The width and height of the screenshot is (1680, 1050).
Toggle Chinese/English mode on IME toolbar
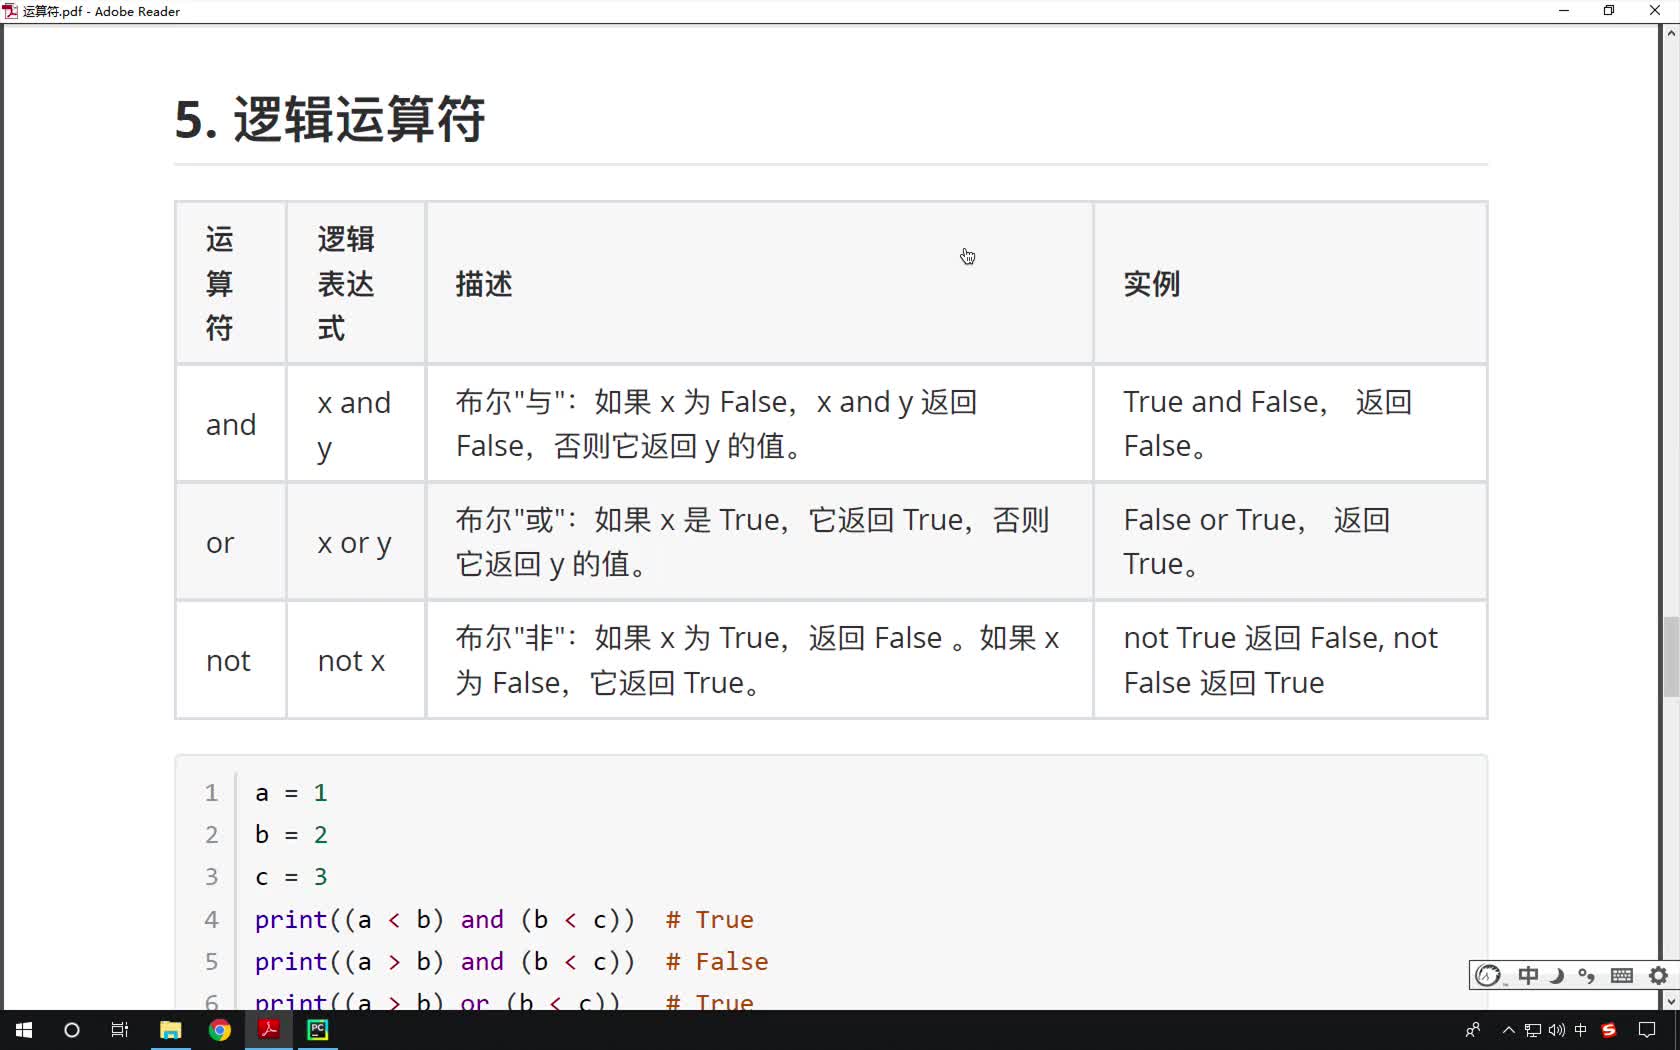1528,975
